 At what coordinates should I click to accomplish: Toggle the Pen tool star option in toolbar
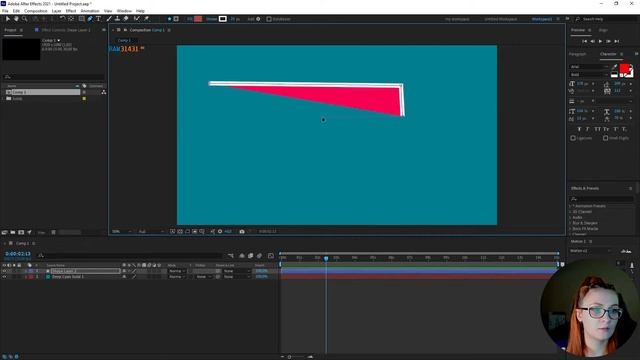click(170, 19)
